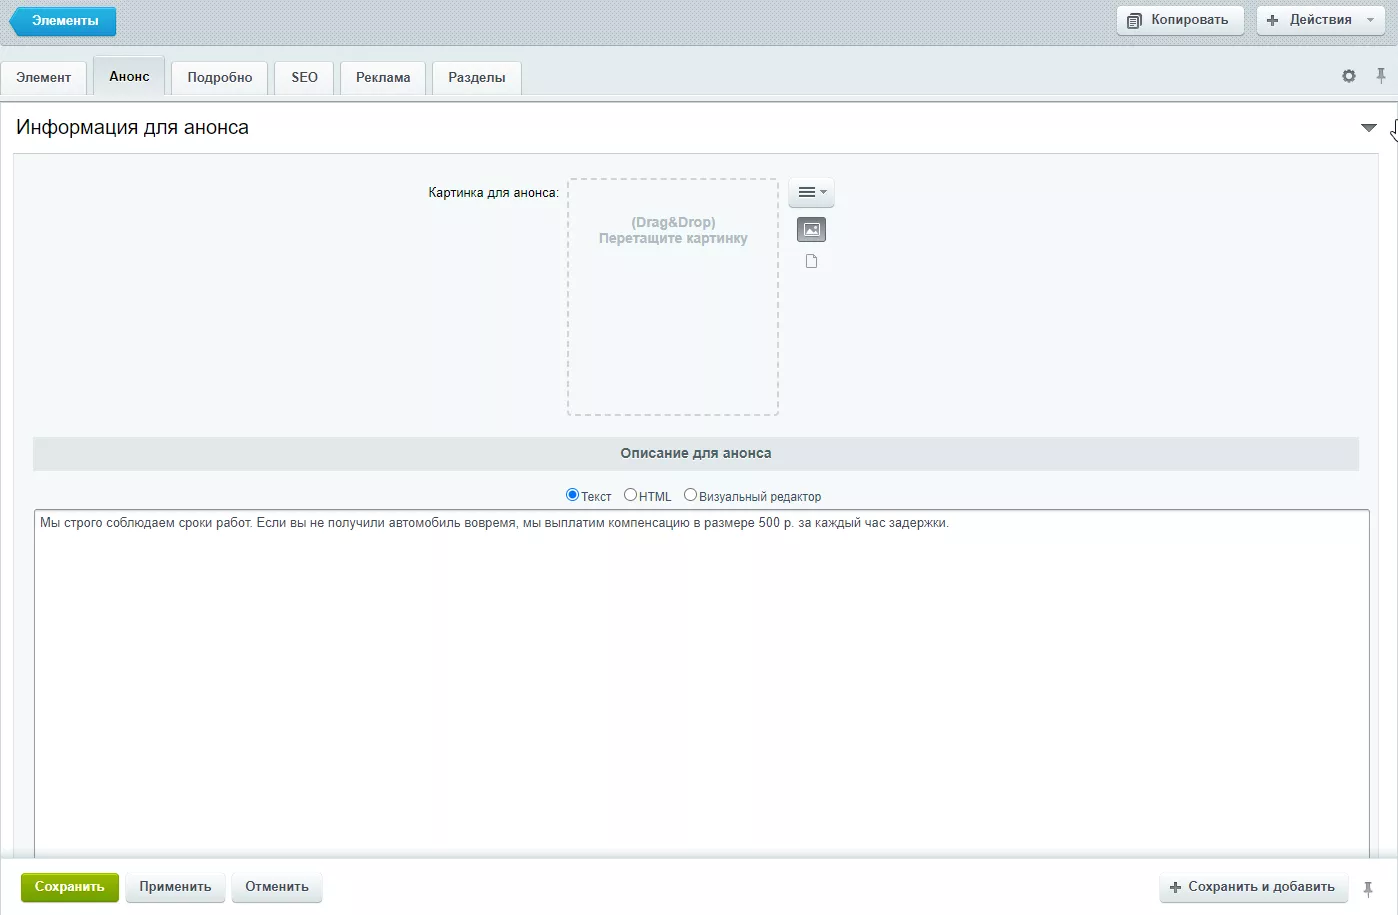
Task: Click the Копировать button
Action: tap(1179, 20)
